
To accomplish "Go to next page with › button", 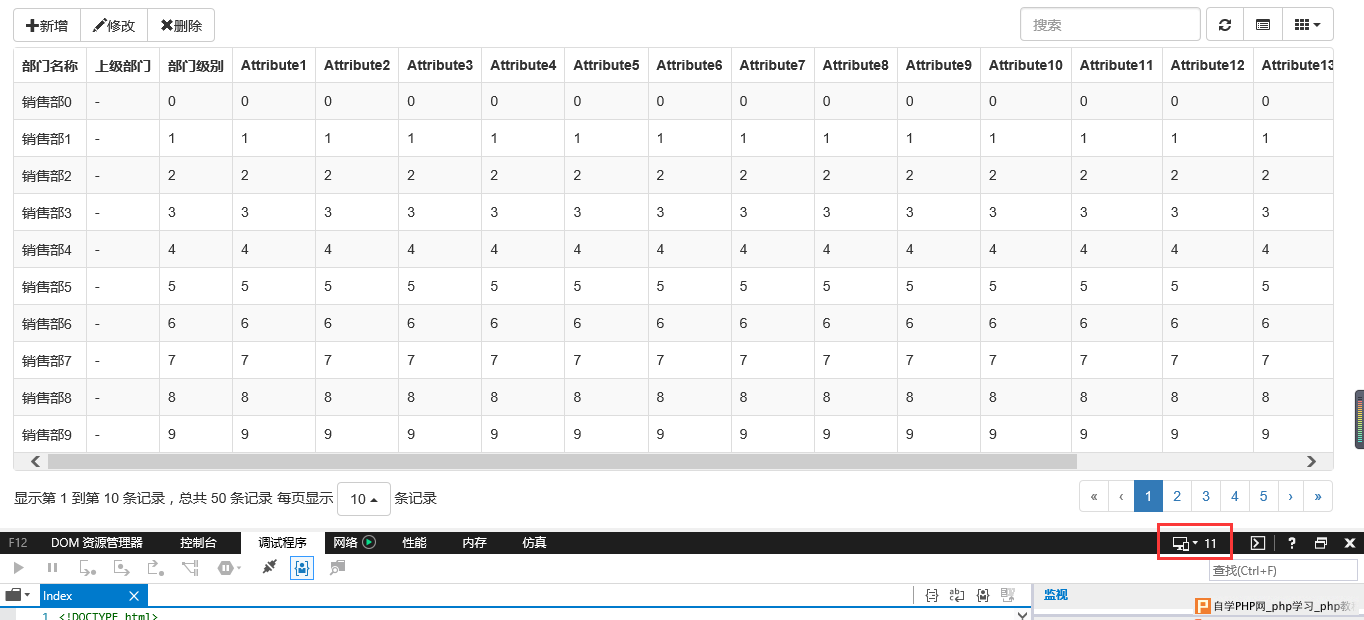I will pyautogui.click(x=1291, y=496).
